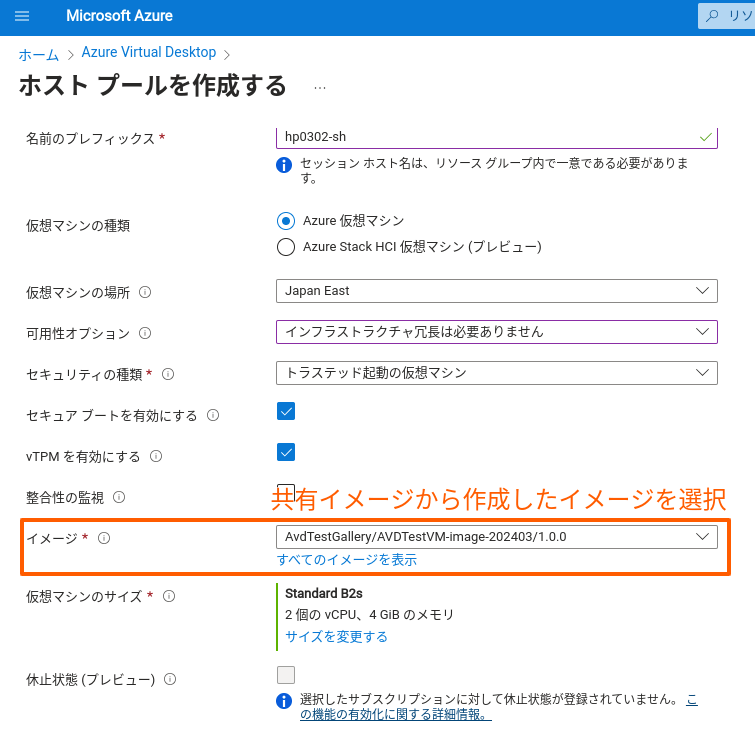Viewport: 755px width, 734px height.
Task: Edit the 名前のプレフィックス text field
Action: coord(497,137)
